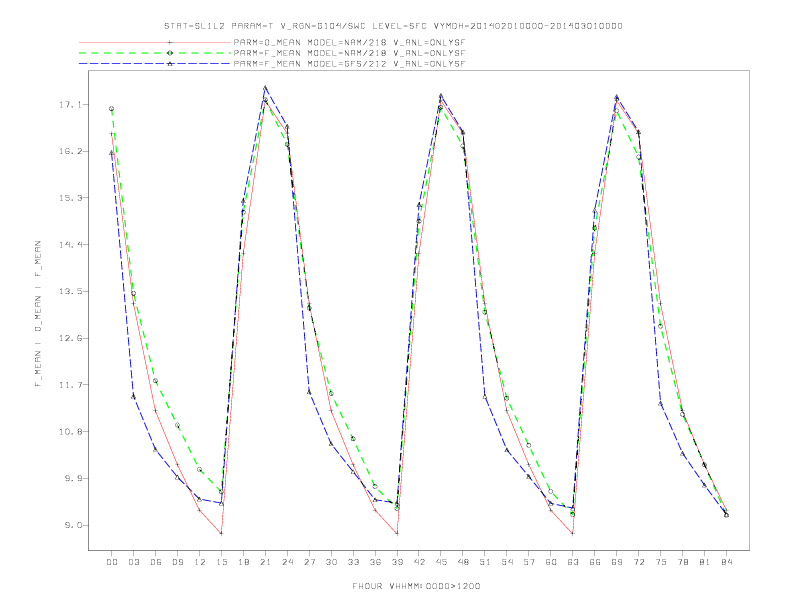
Task: Click the 51 forecast hour tick label
Action: click(485, 562)
